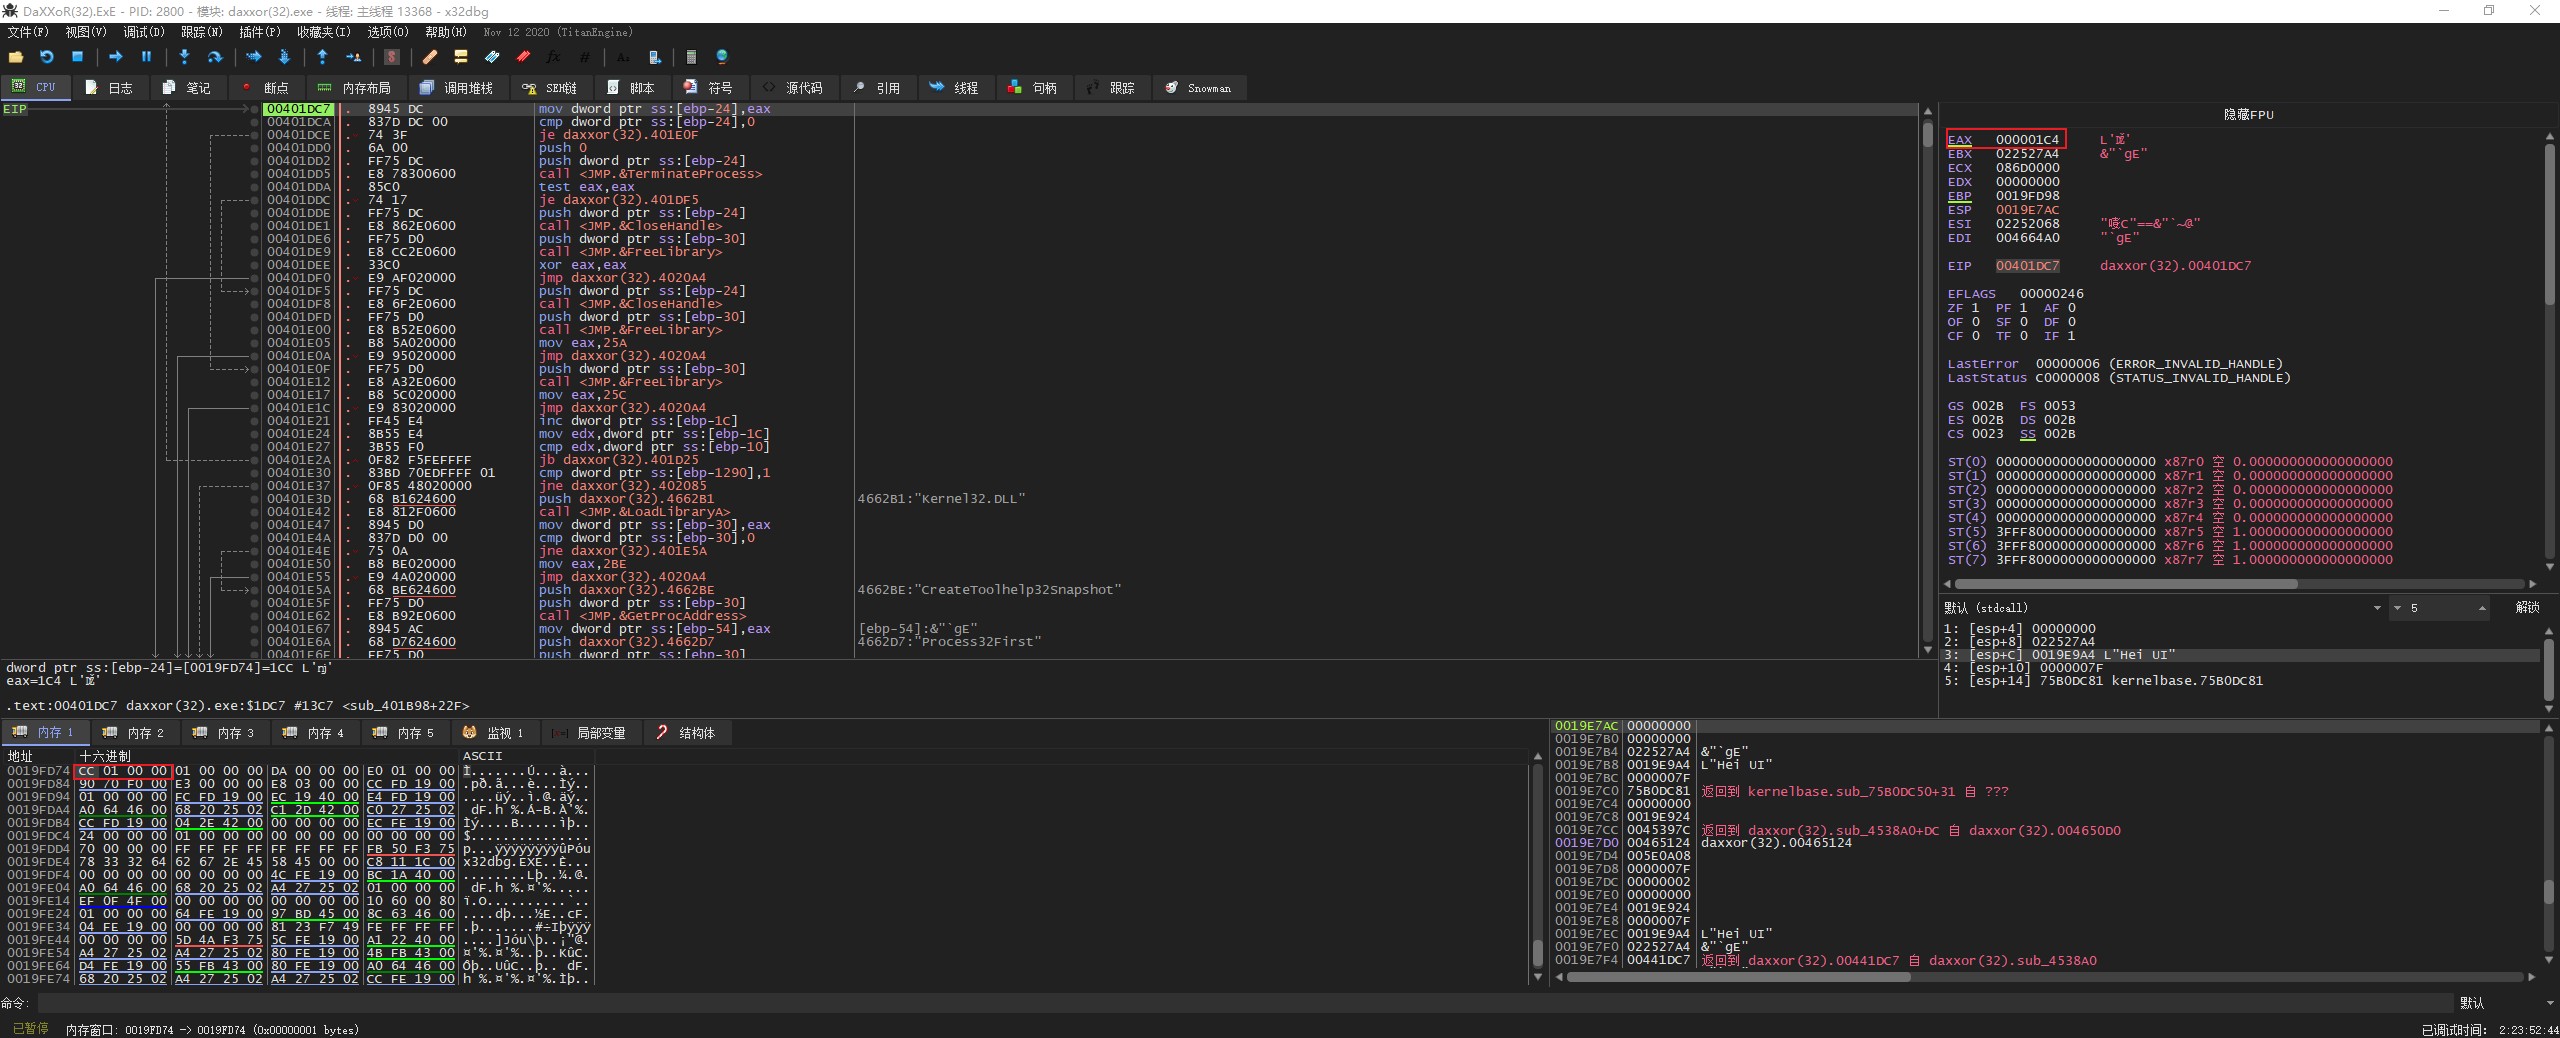
Task: Pause execution using the toolbar pause icon
Action: tap(146, 57)
